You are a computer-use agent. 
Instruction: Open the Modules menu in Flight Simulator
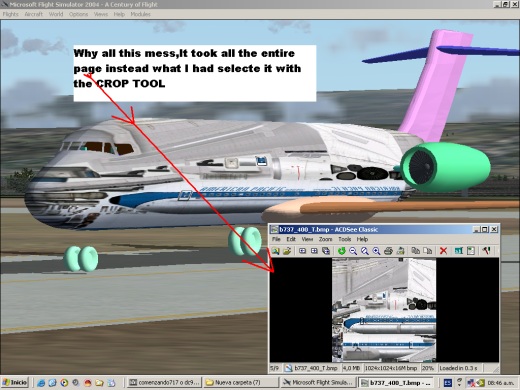(140, 14)
